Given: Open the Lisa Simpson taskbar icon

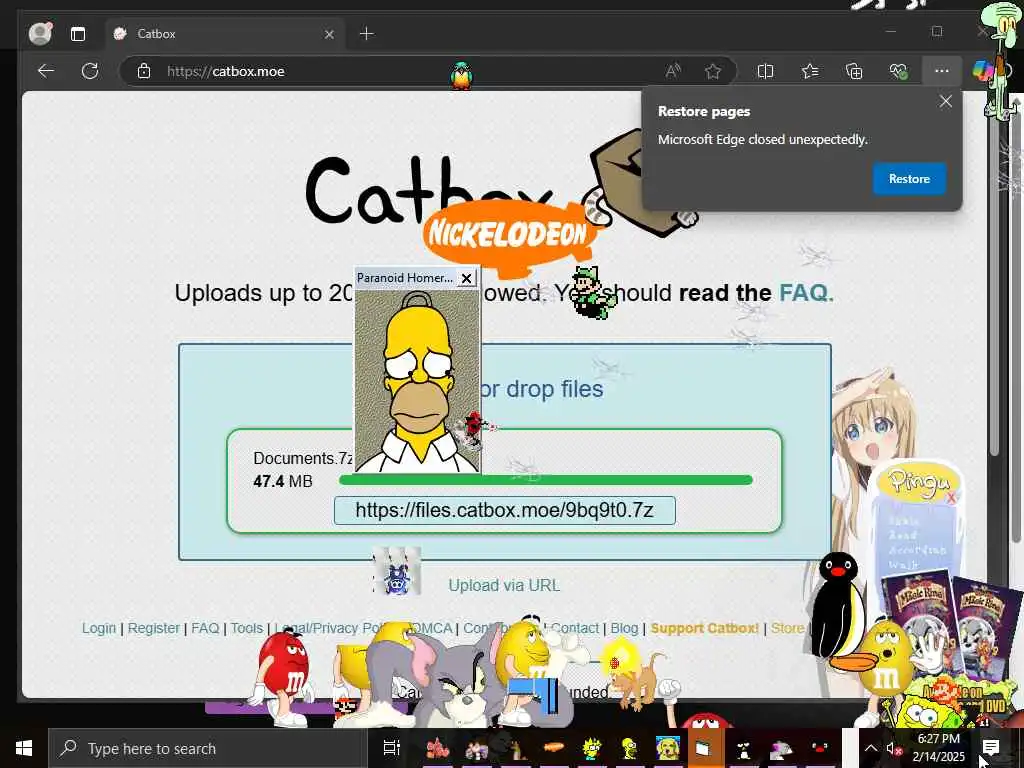Looking at the screenshot, I should coord(592,748).
